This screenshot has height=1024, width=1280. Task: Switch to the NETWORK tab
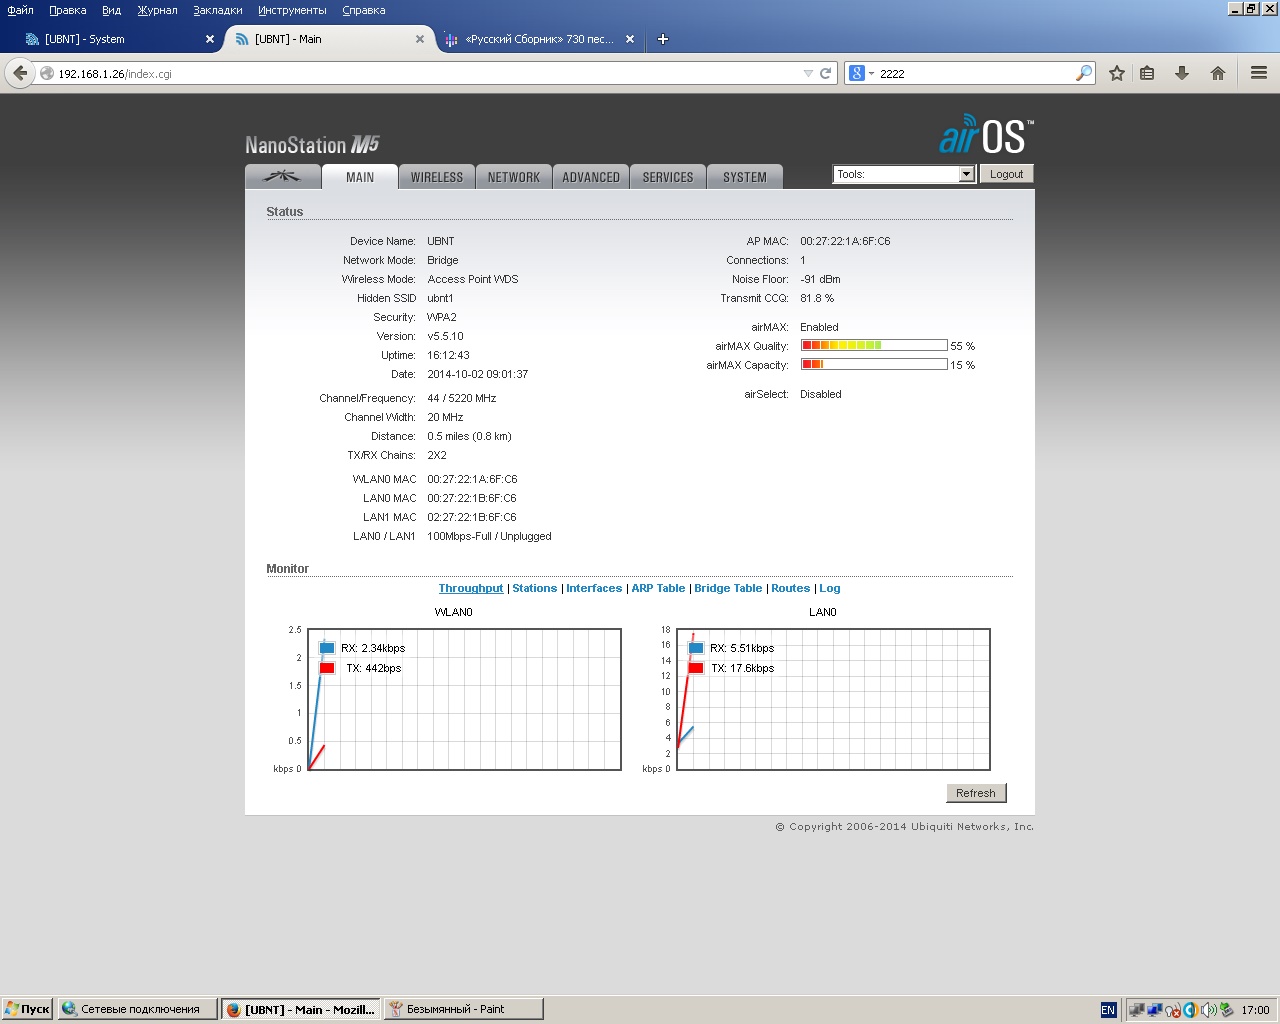514,177
